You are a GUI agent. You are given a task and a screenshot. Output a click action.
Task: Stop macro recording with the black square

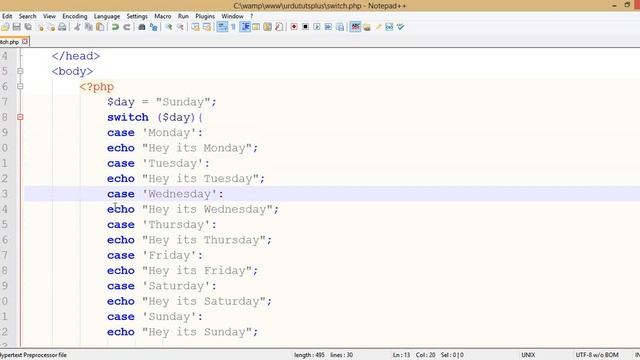(305, 27)
